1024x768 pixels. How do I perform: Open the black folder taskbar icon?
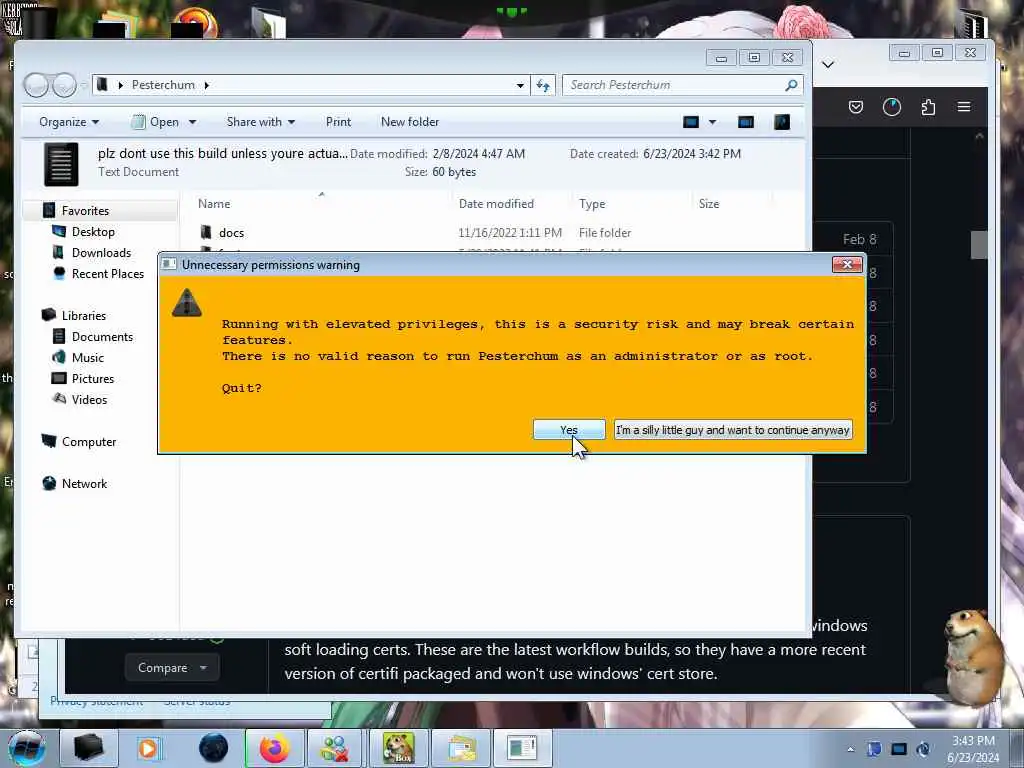pyautogui.click(x=88, y=748)
